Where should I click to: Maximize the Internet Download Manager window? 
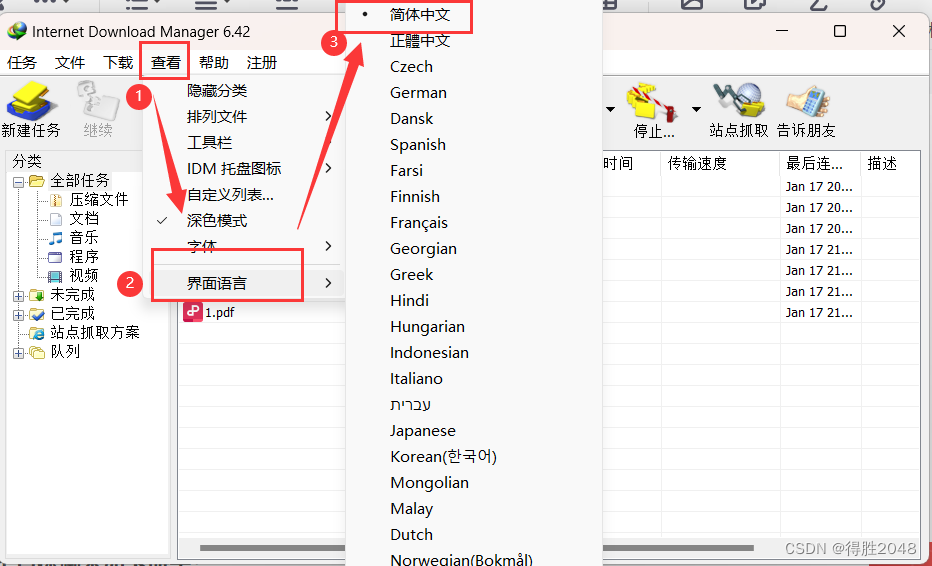(x=840, y=31)
